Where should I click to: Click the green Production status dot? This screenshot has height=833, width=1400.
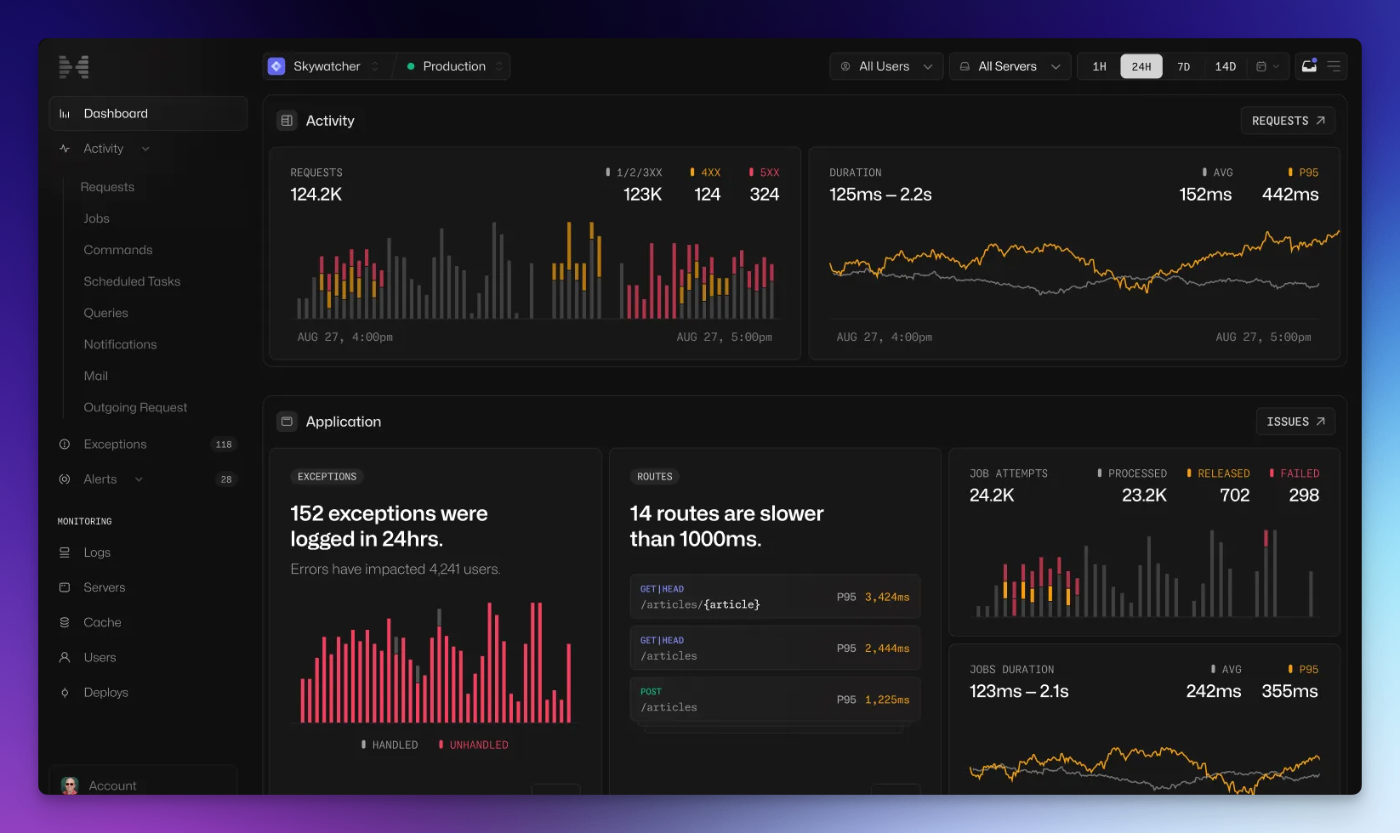410,66
